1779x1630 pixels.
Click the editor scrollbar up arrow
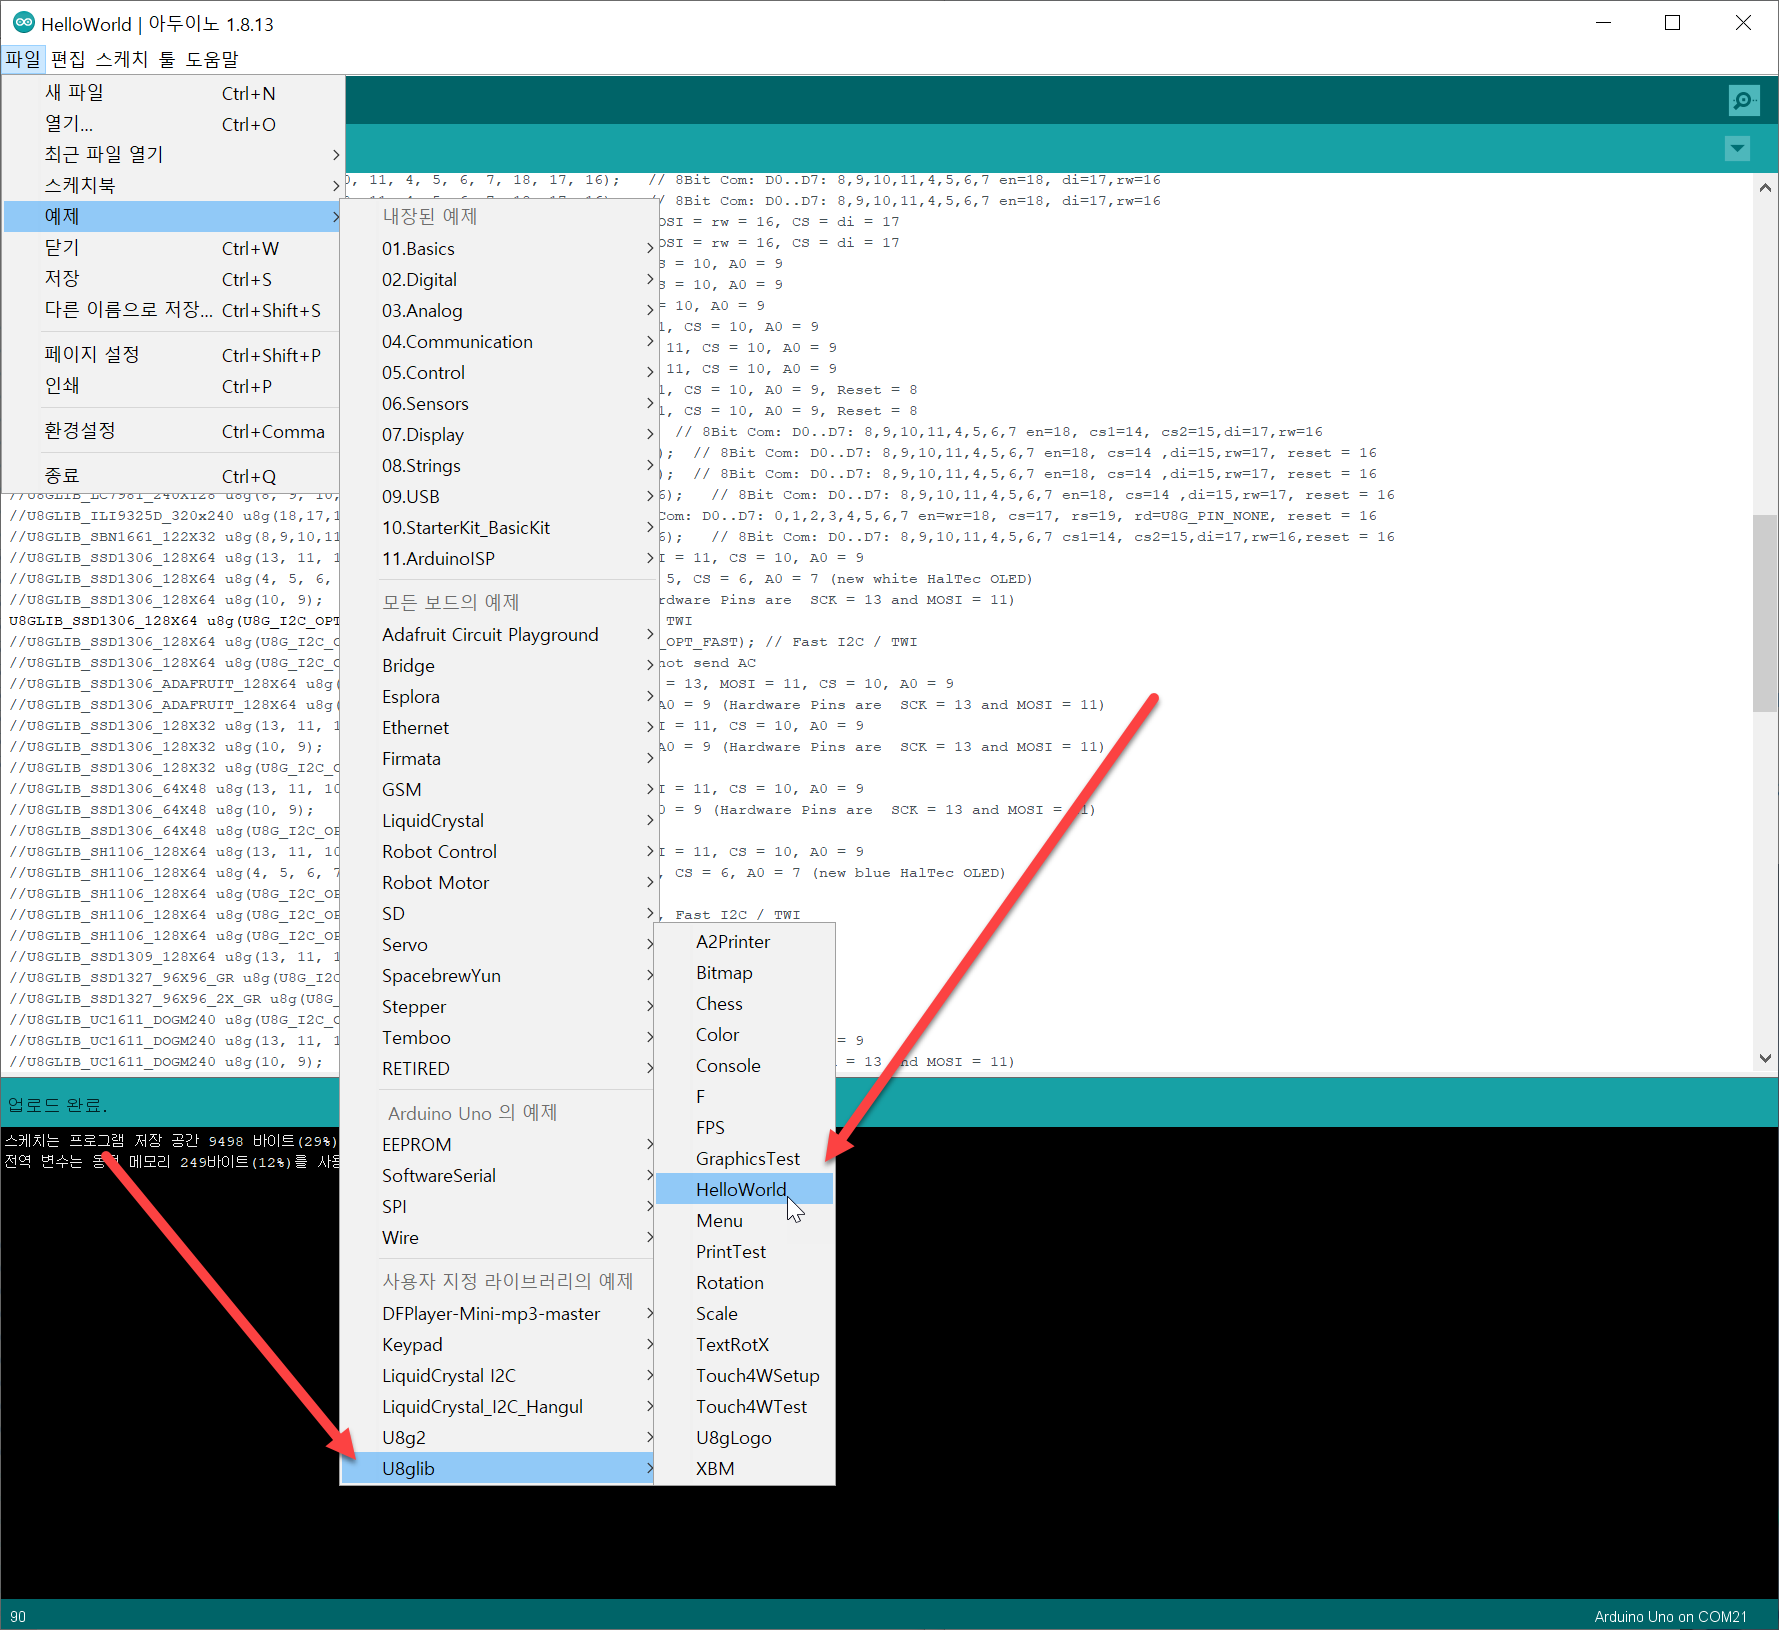[1765, 187]
